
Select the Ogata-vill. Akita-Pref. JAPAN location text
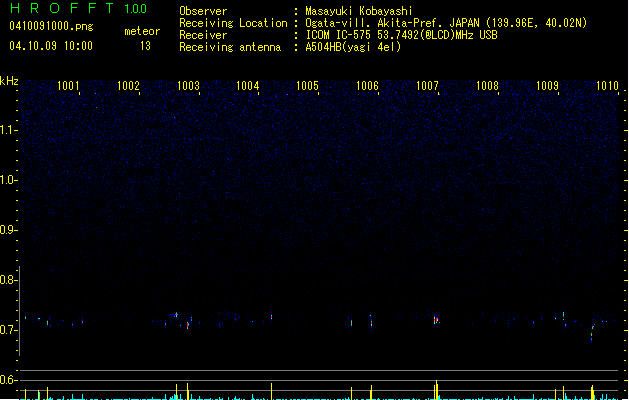(446, 23)
